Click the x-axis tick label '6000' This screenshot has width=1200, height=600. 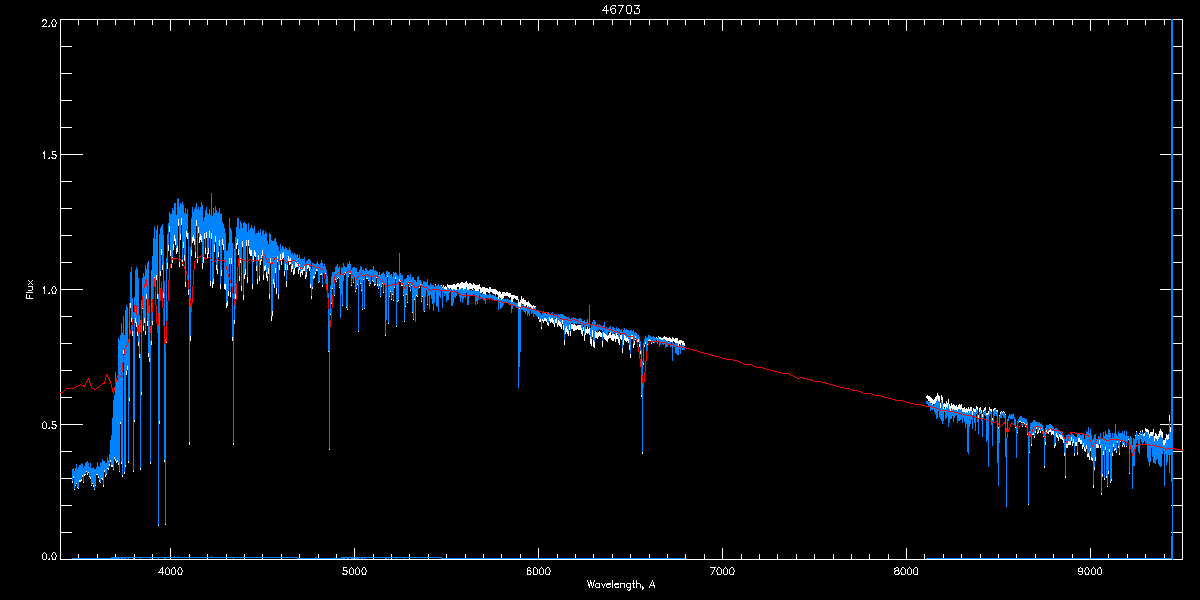coord(538,572)
